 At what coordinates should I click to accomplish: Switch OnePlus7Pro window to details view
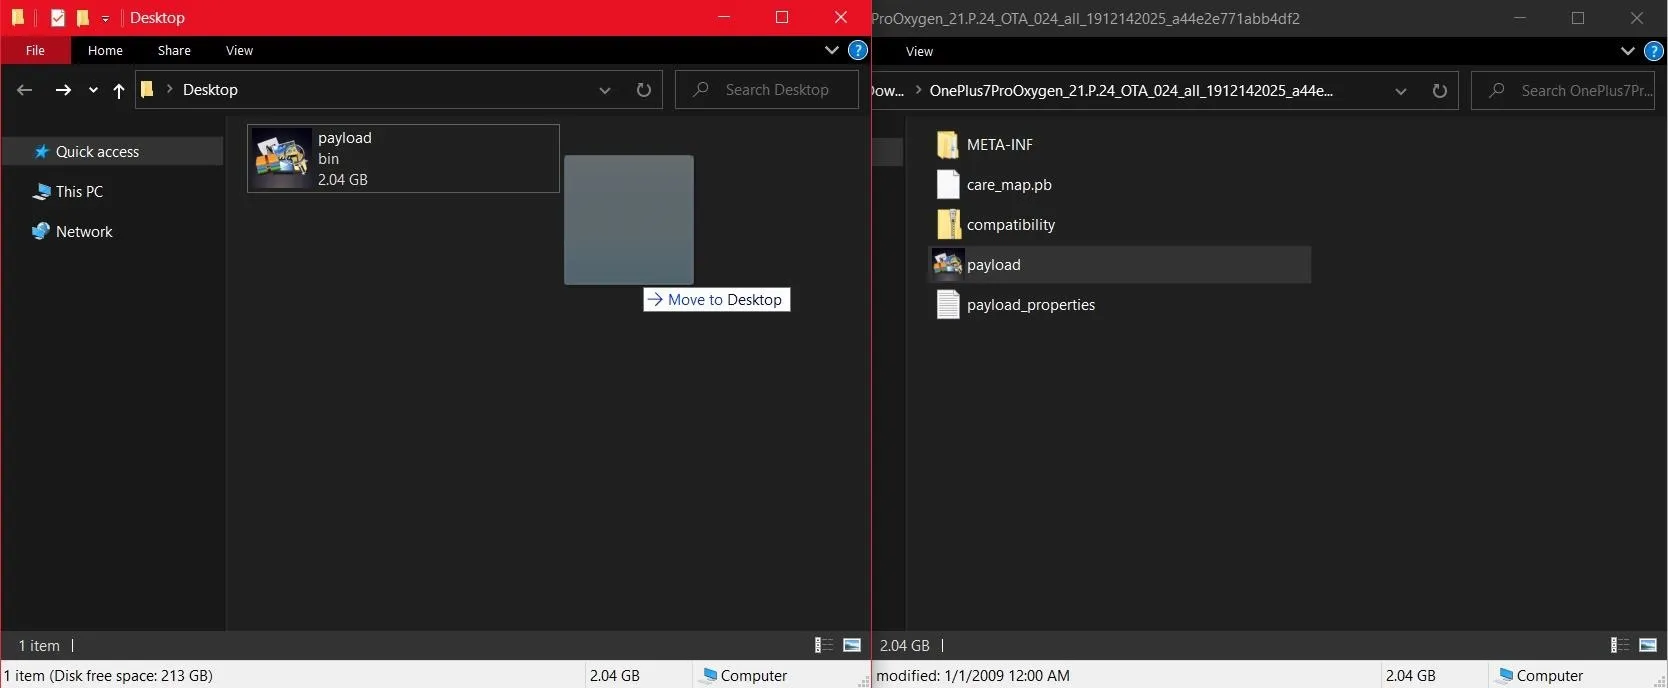tap(1620, 646)
